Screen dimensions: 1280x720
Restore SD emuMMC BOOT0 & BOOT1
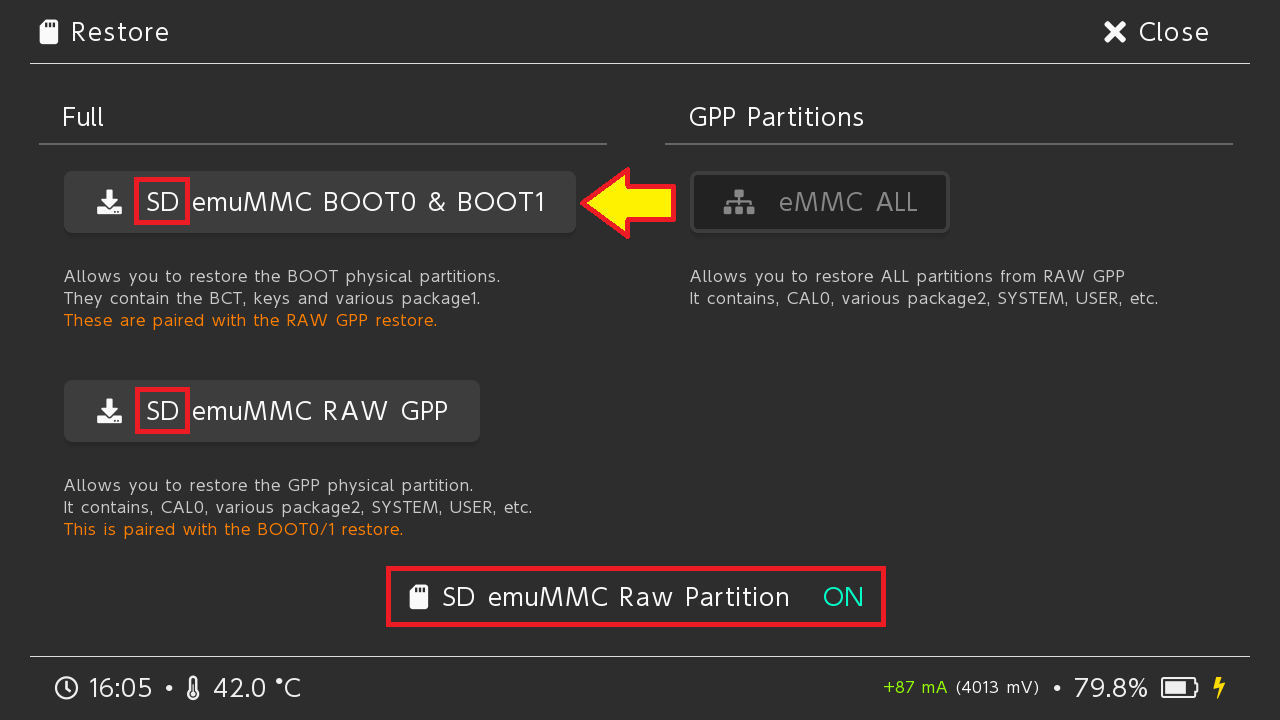coord(320,203)
